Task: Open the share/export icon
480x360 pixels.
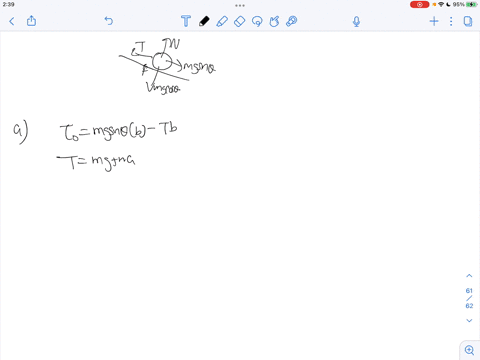Action: pos(31,21)
